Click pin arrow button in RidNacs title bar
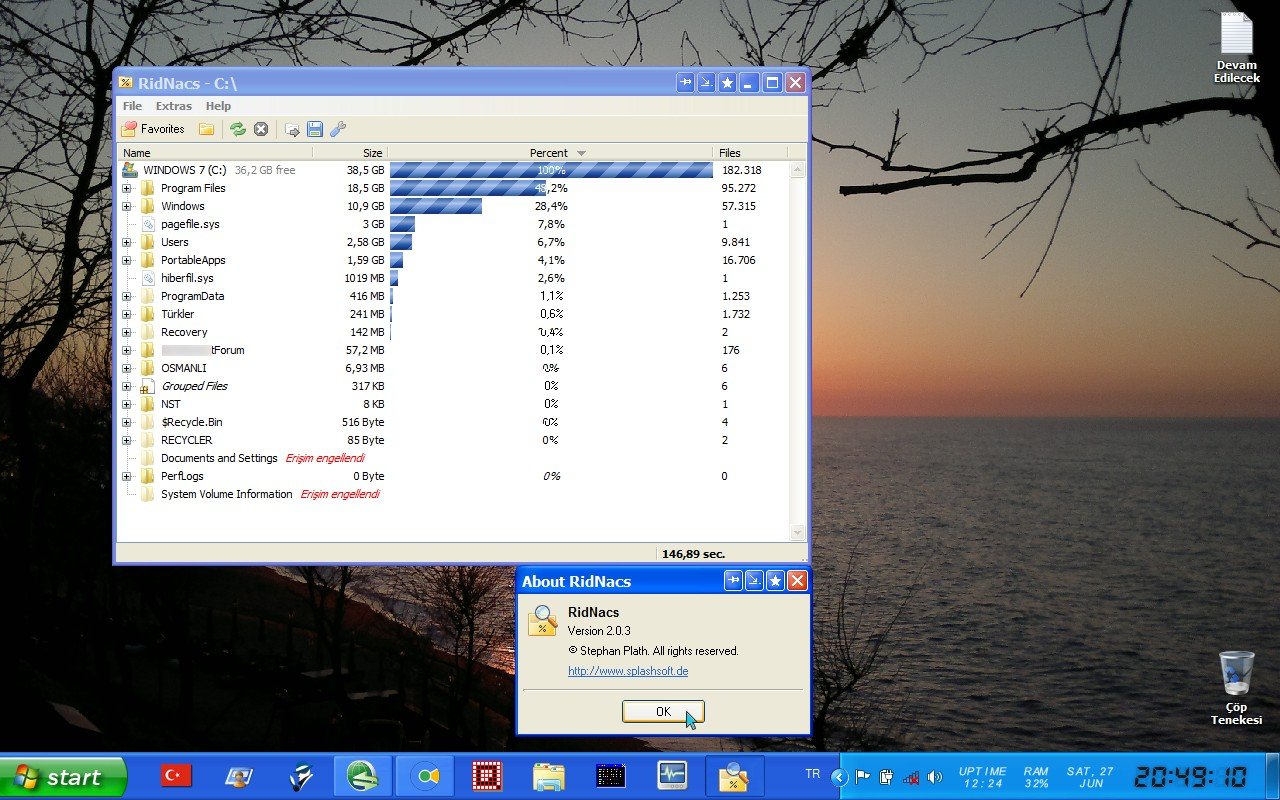1280x800 pixels. coord(685,83)
